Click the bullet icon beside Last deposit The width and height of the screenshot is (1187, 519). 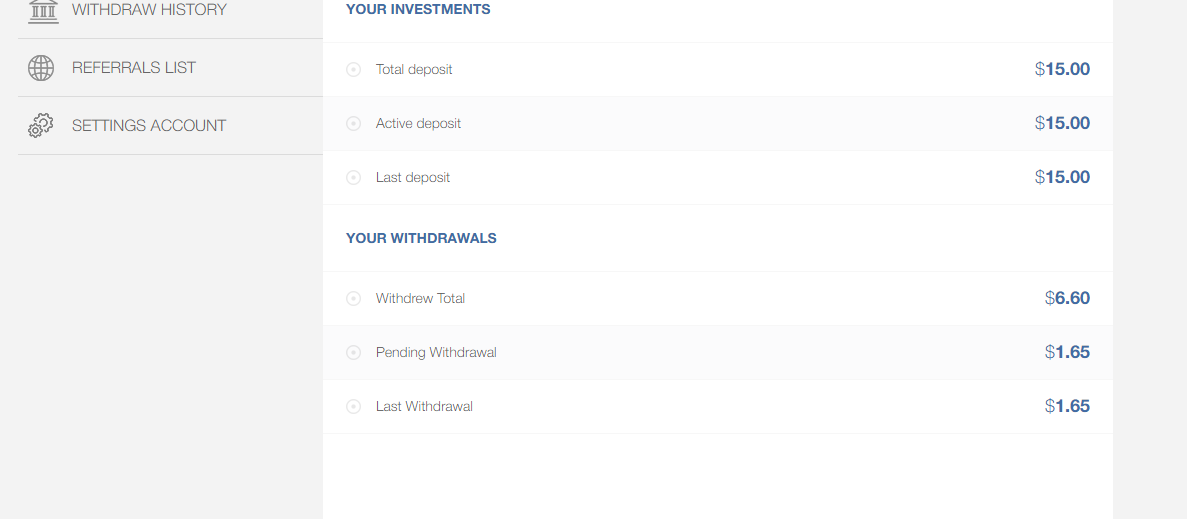click(353, 178)
